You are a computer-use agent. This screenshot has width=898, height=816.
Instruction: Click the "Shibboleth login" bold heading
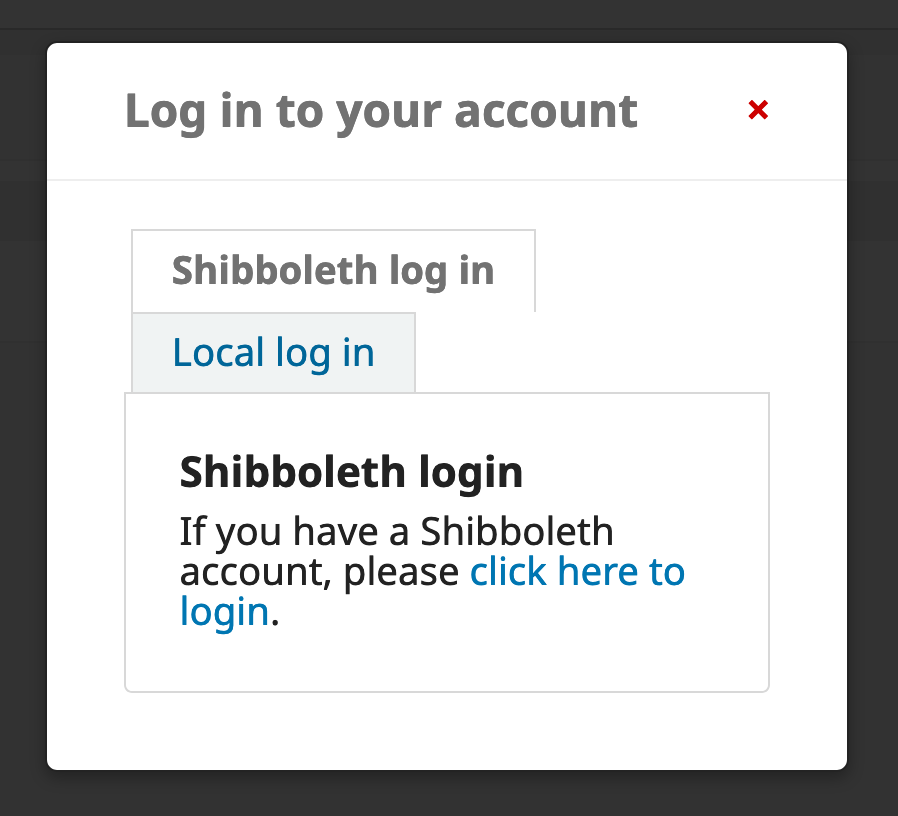coord(351,472)
